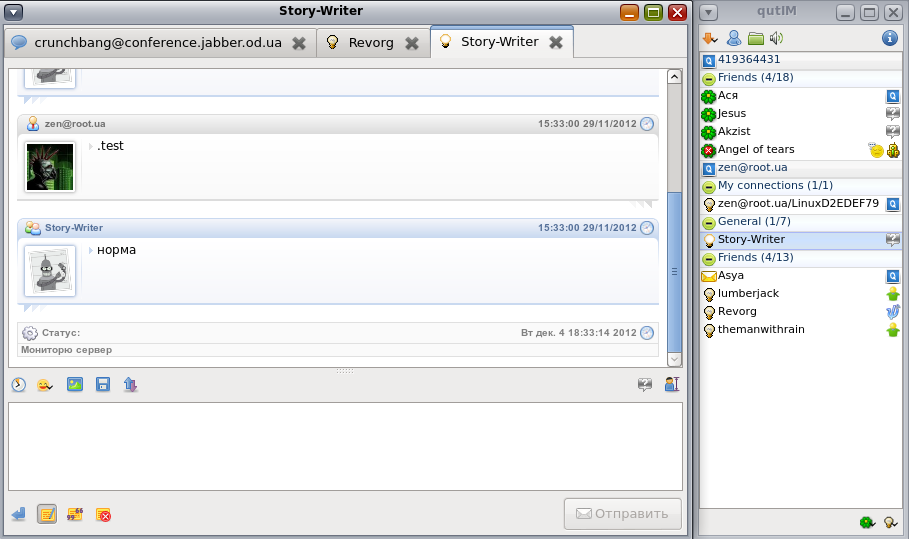Image resolution: width=909 pixels, height=539 pixels.
Task: Click the yellow smiley mood icon beside Angel of tears
Action: (876, 150)
